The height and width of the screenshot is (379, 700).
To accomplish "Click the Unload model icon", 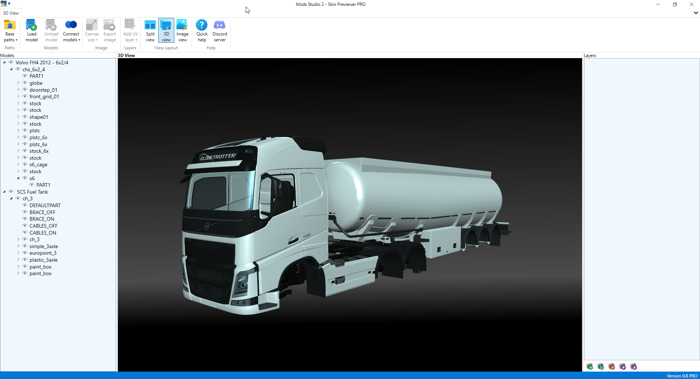I will [51, 25].
